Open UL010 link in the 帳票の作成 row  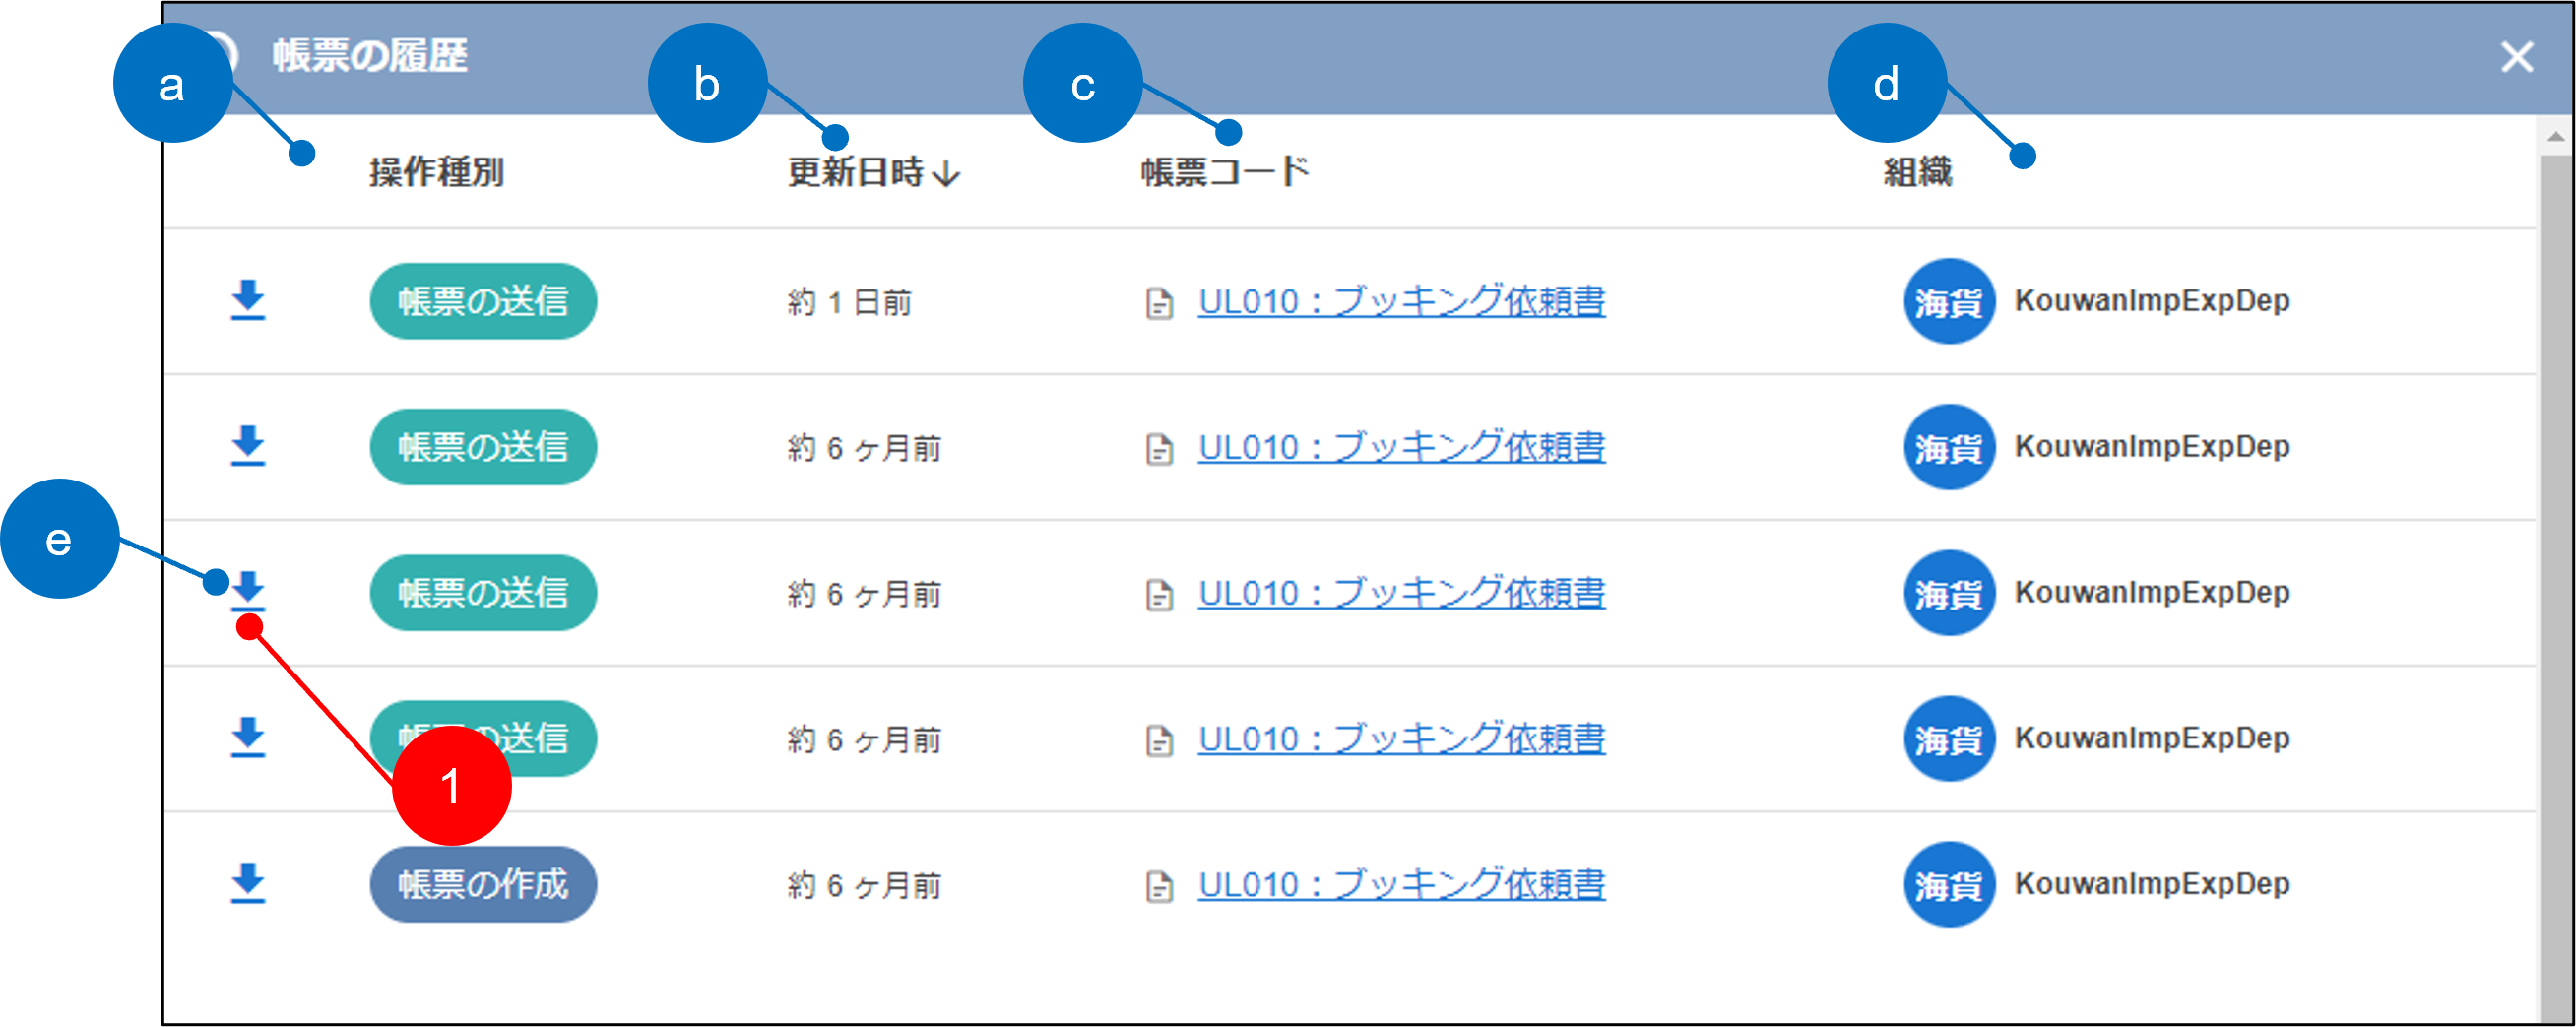tap(1401, 885)
